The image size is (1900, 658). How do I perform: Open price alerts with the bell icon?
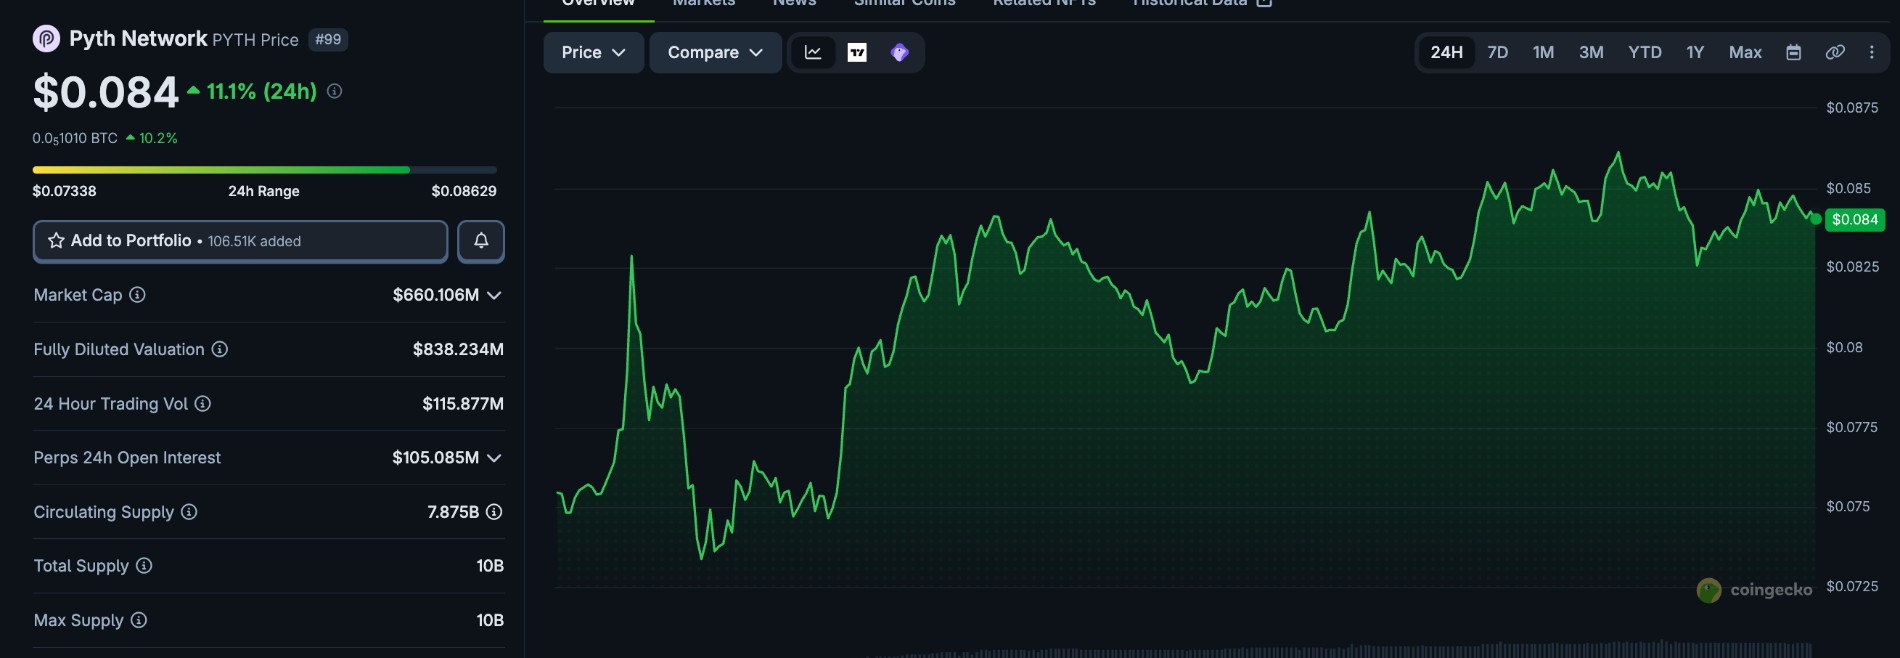tap(481, 241)
